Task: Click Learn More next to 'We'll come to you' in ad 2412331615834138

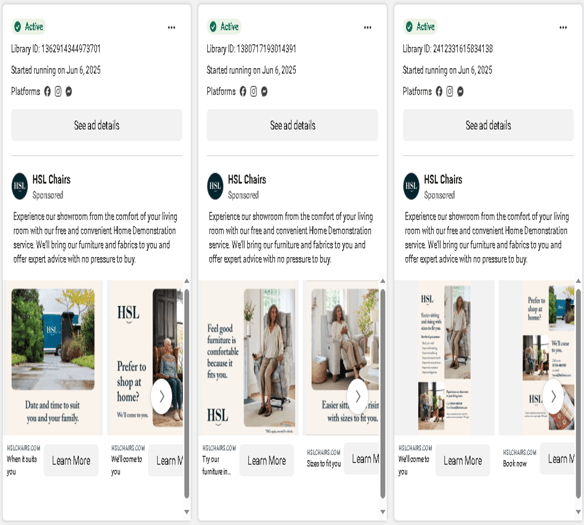Action: pos(463,460)
